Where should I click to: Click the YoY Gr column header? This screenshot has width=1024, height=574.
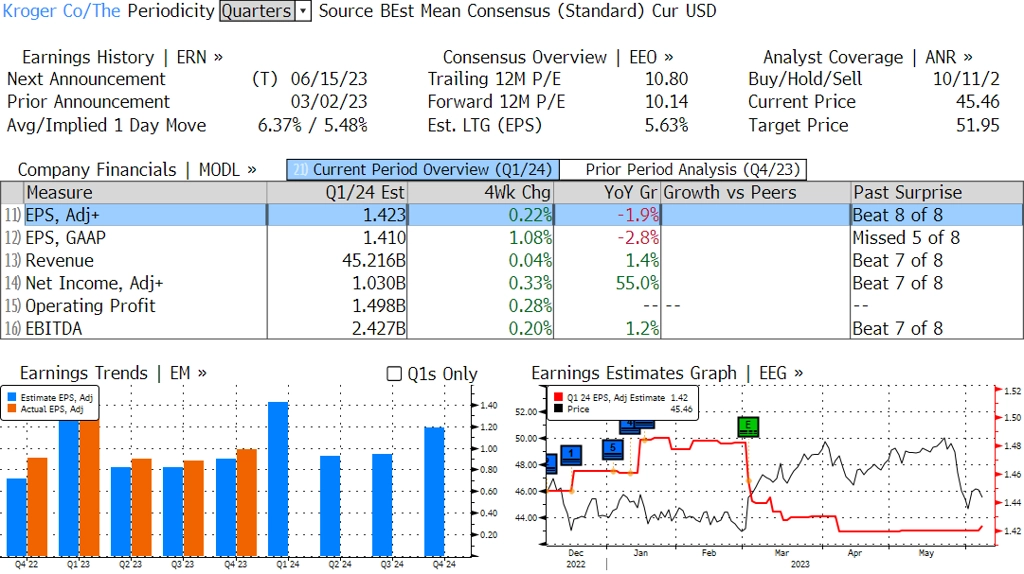[607, 193]
